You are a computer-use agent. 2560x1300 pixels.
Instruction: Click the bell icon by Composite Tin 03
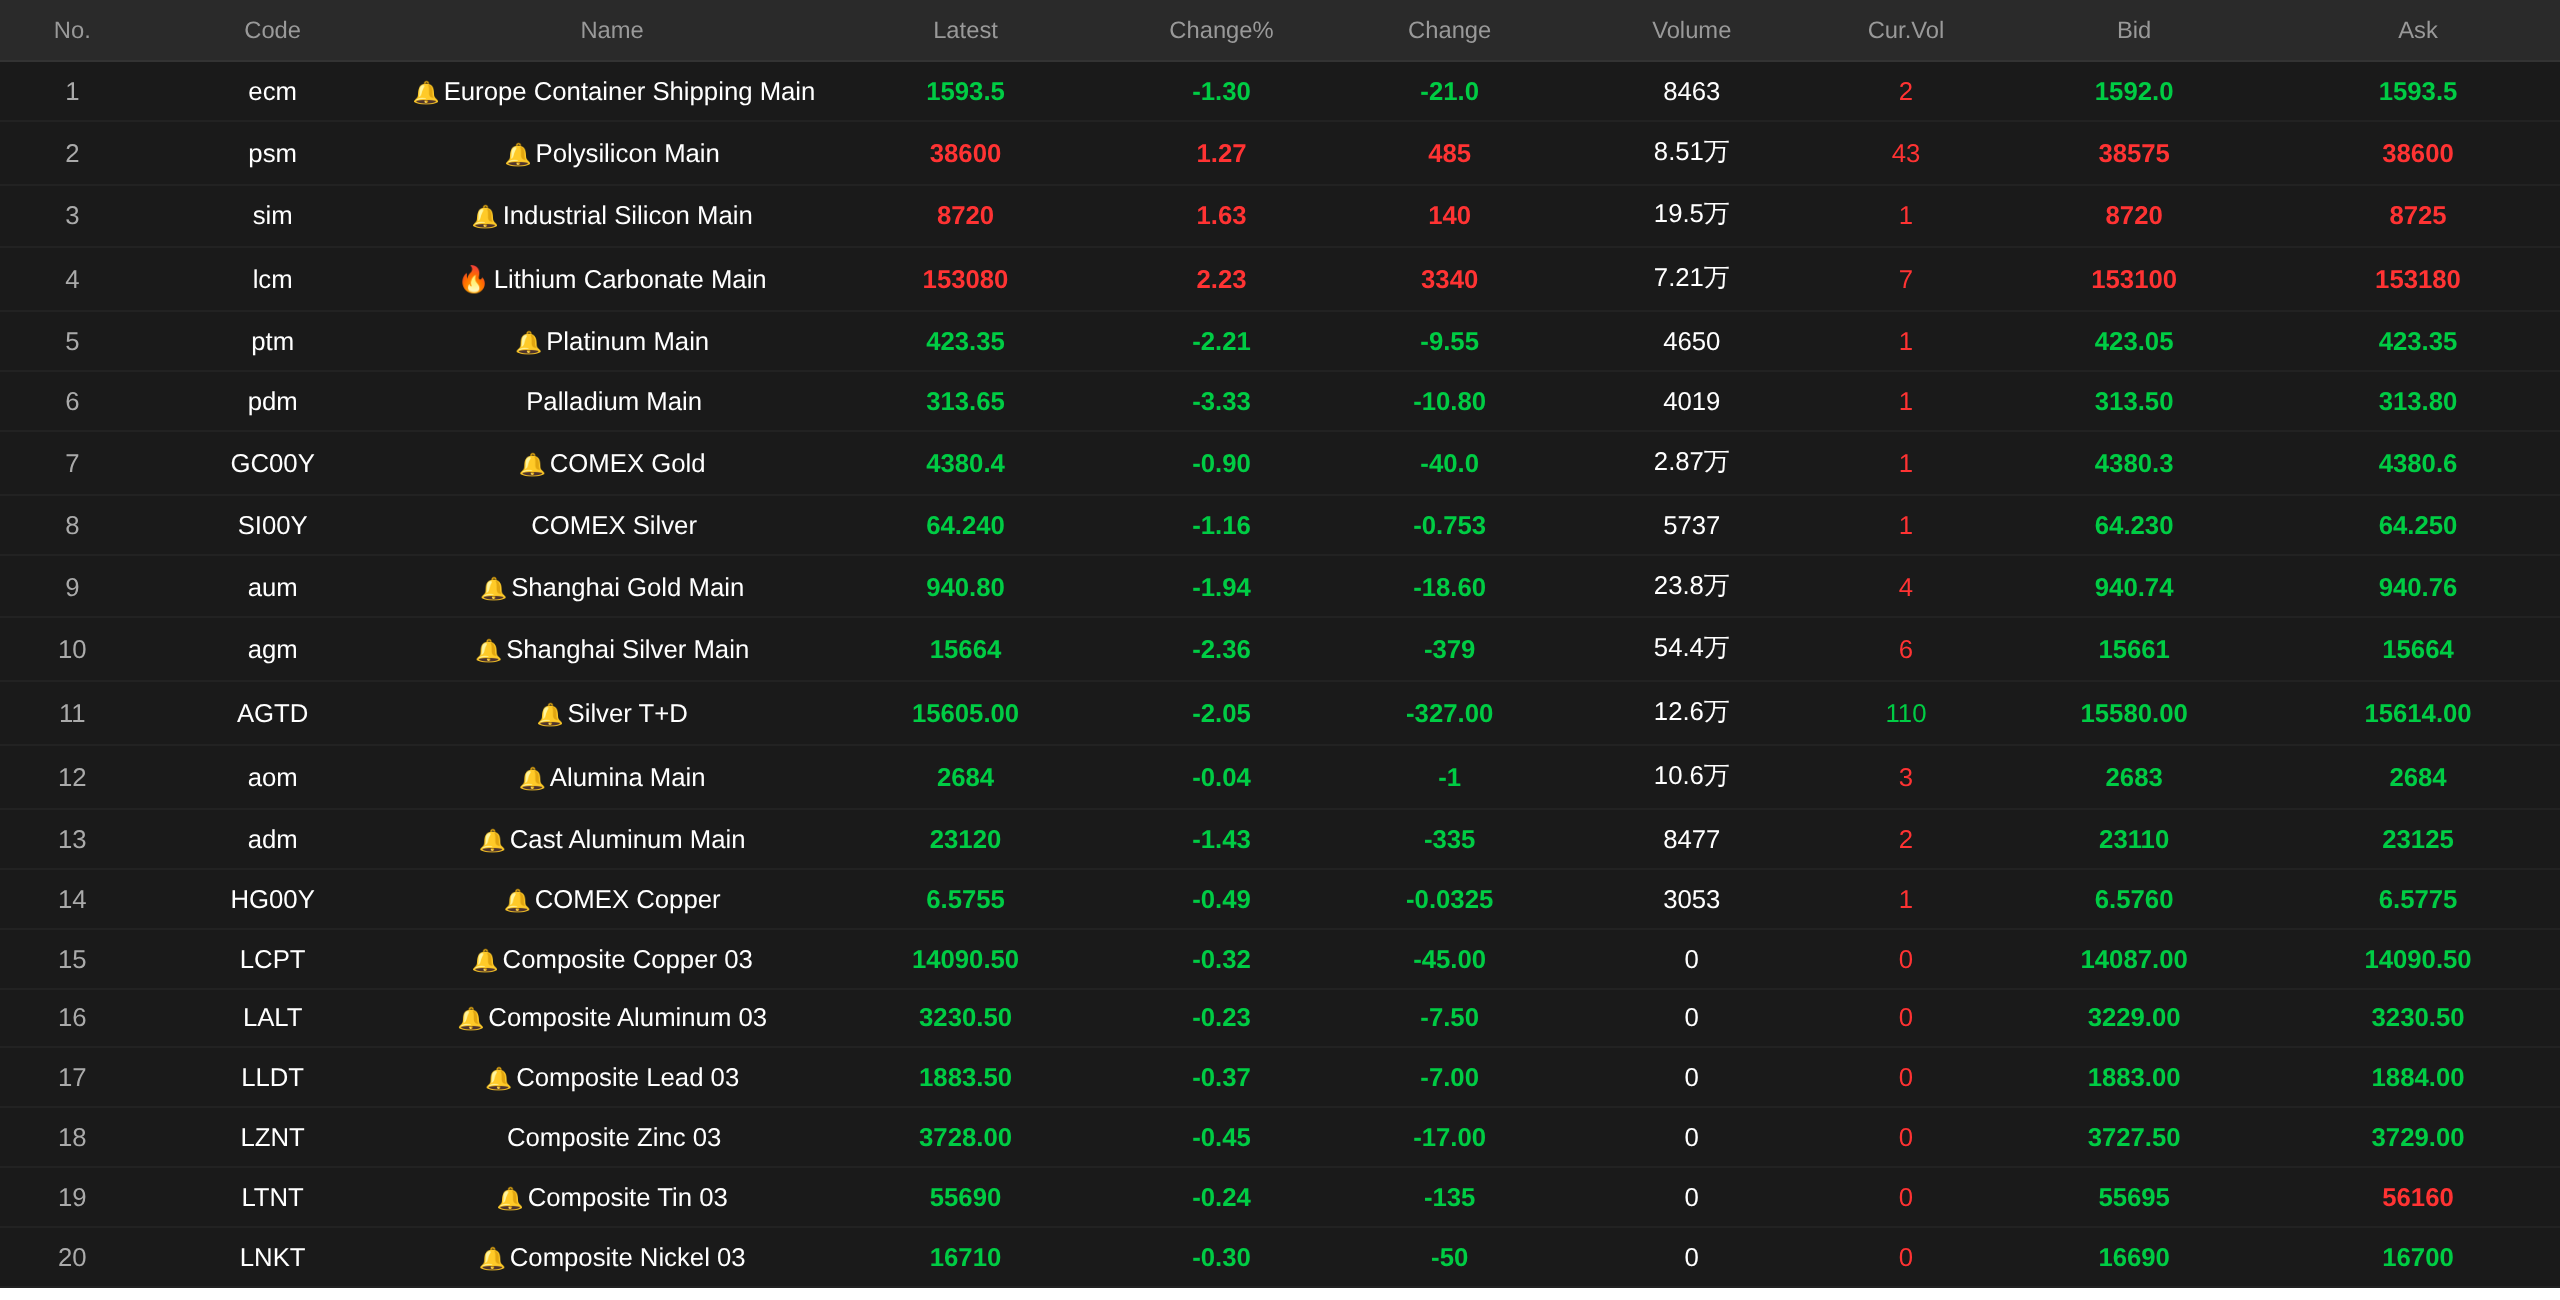[510, 1198]
